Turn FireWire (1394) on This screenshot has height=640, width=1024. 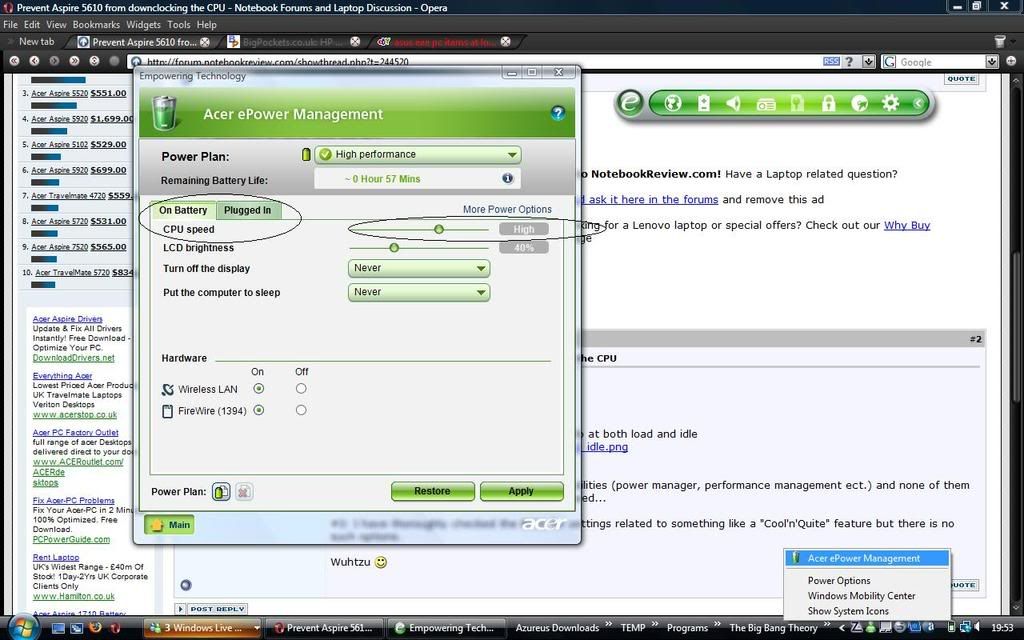tap(259, 410)
